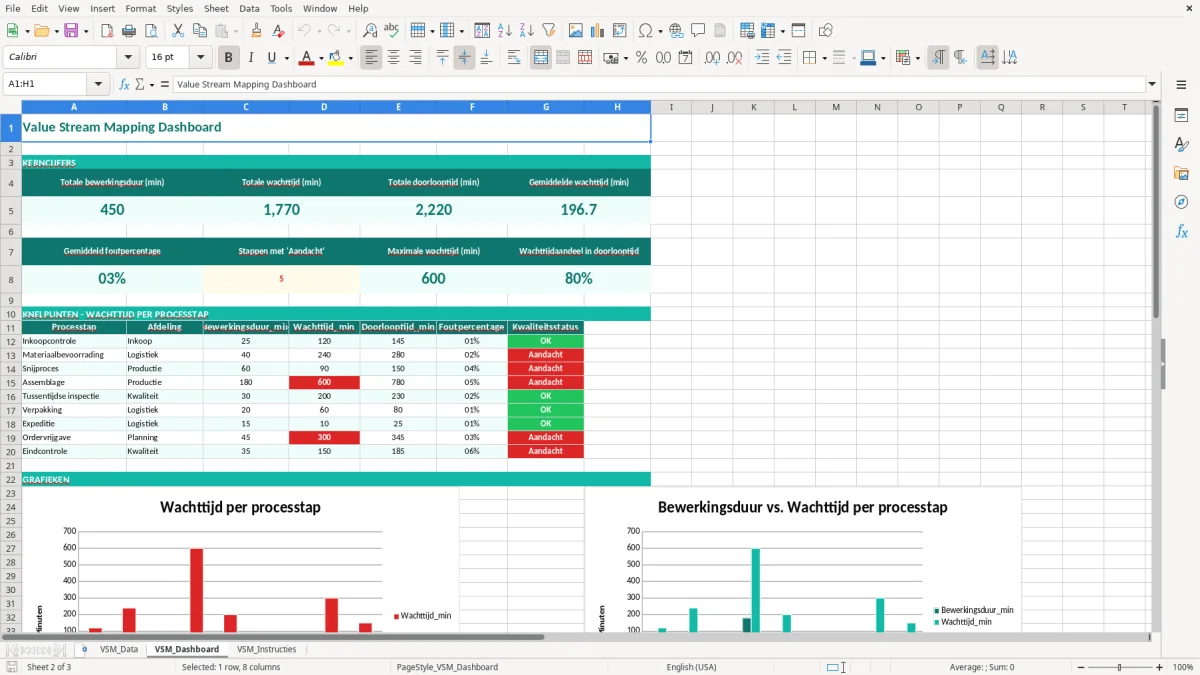Open Print Preview from the toolbar

pos(150,31)
